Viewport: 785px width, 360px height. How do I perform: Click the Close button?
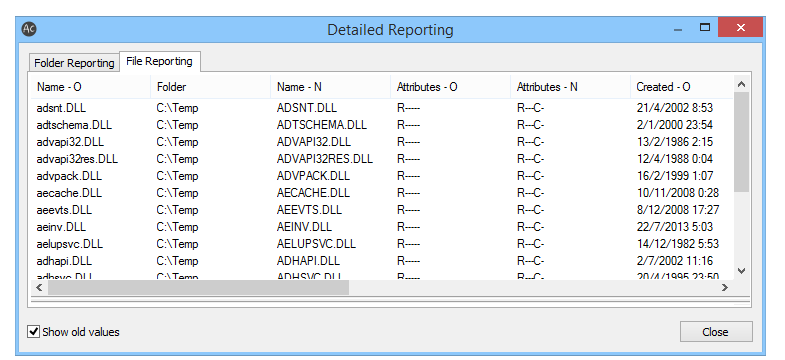click(x=715, y=332)
